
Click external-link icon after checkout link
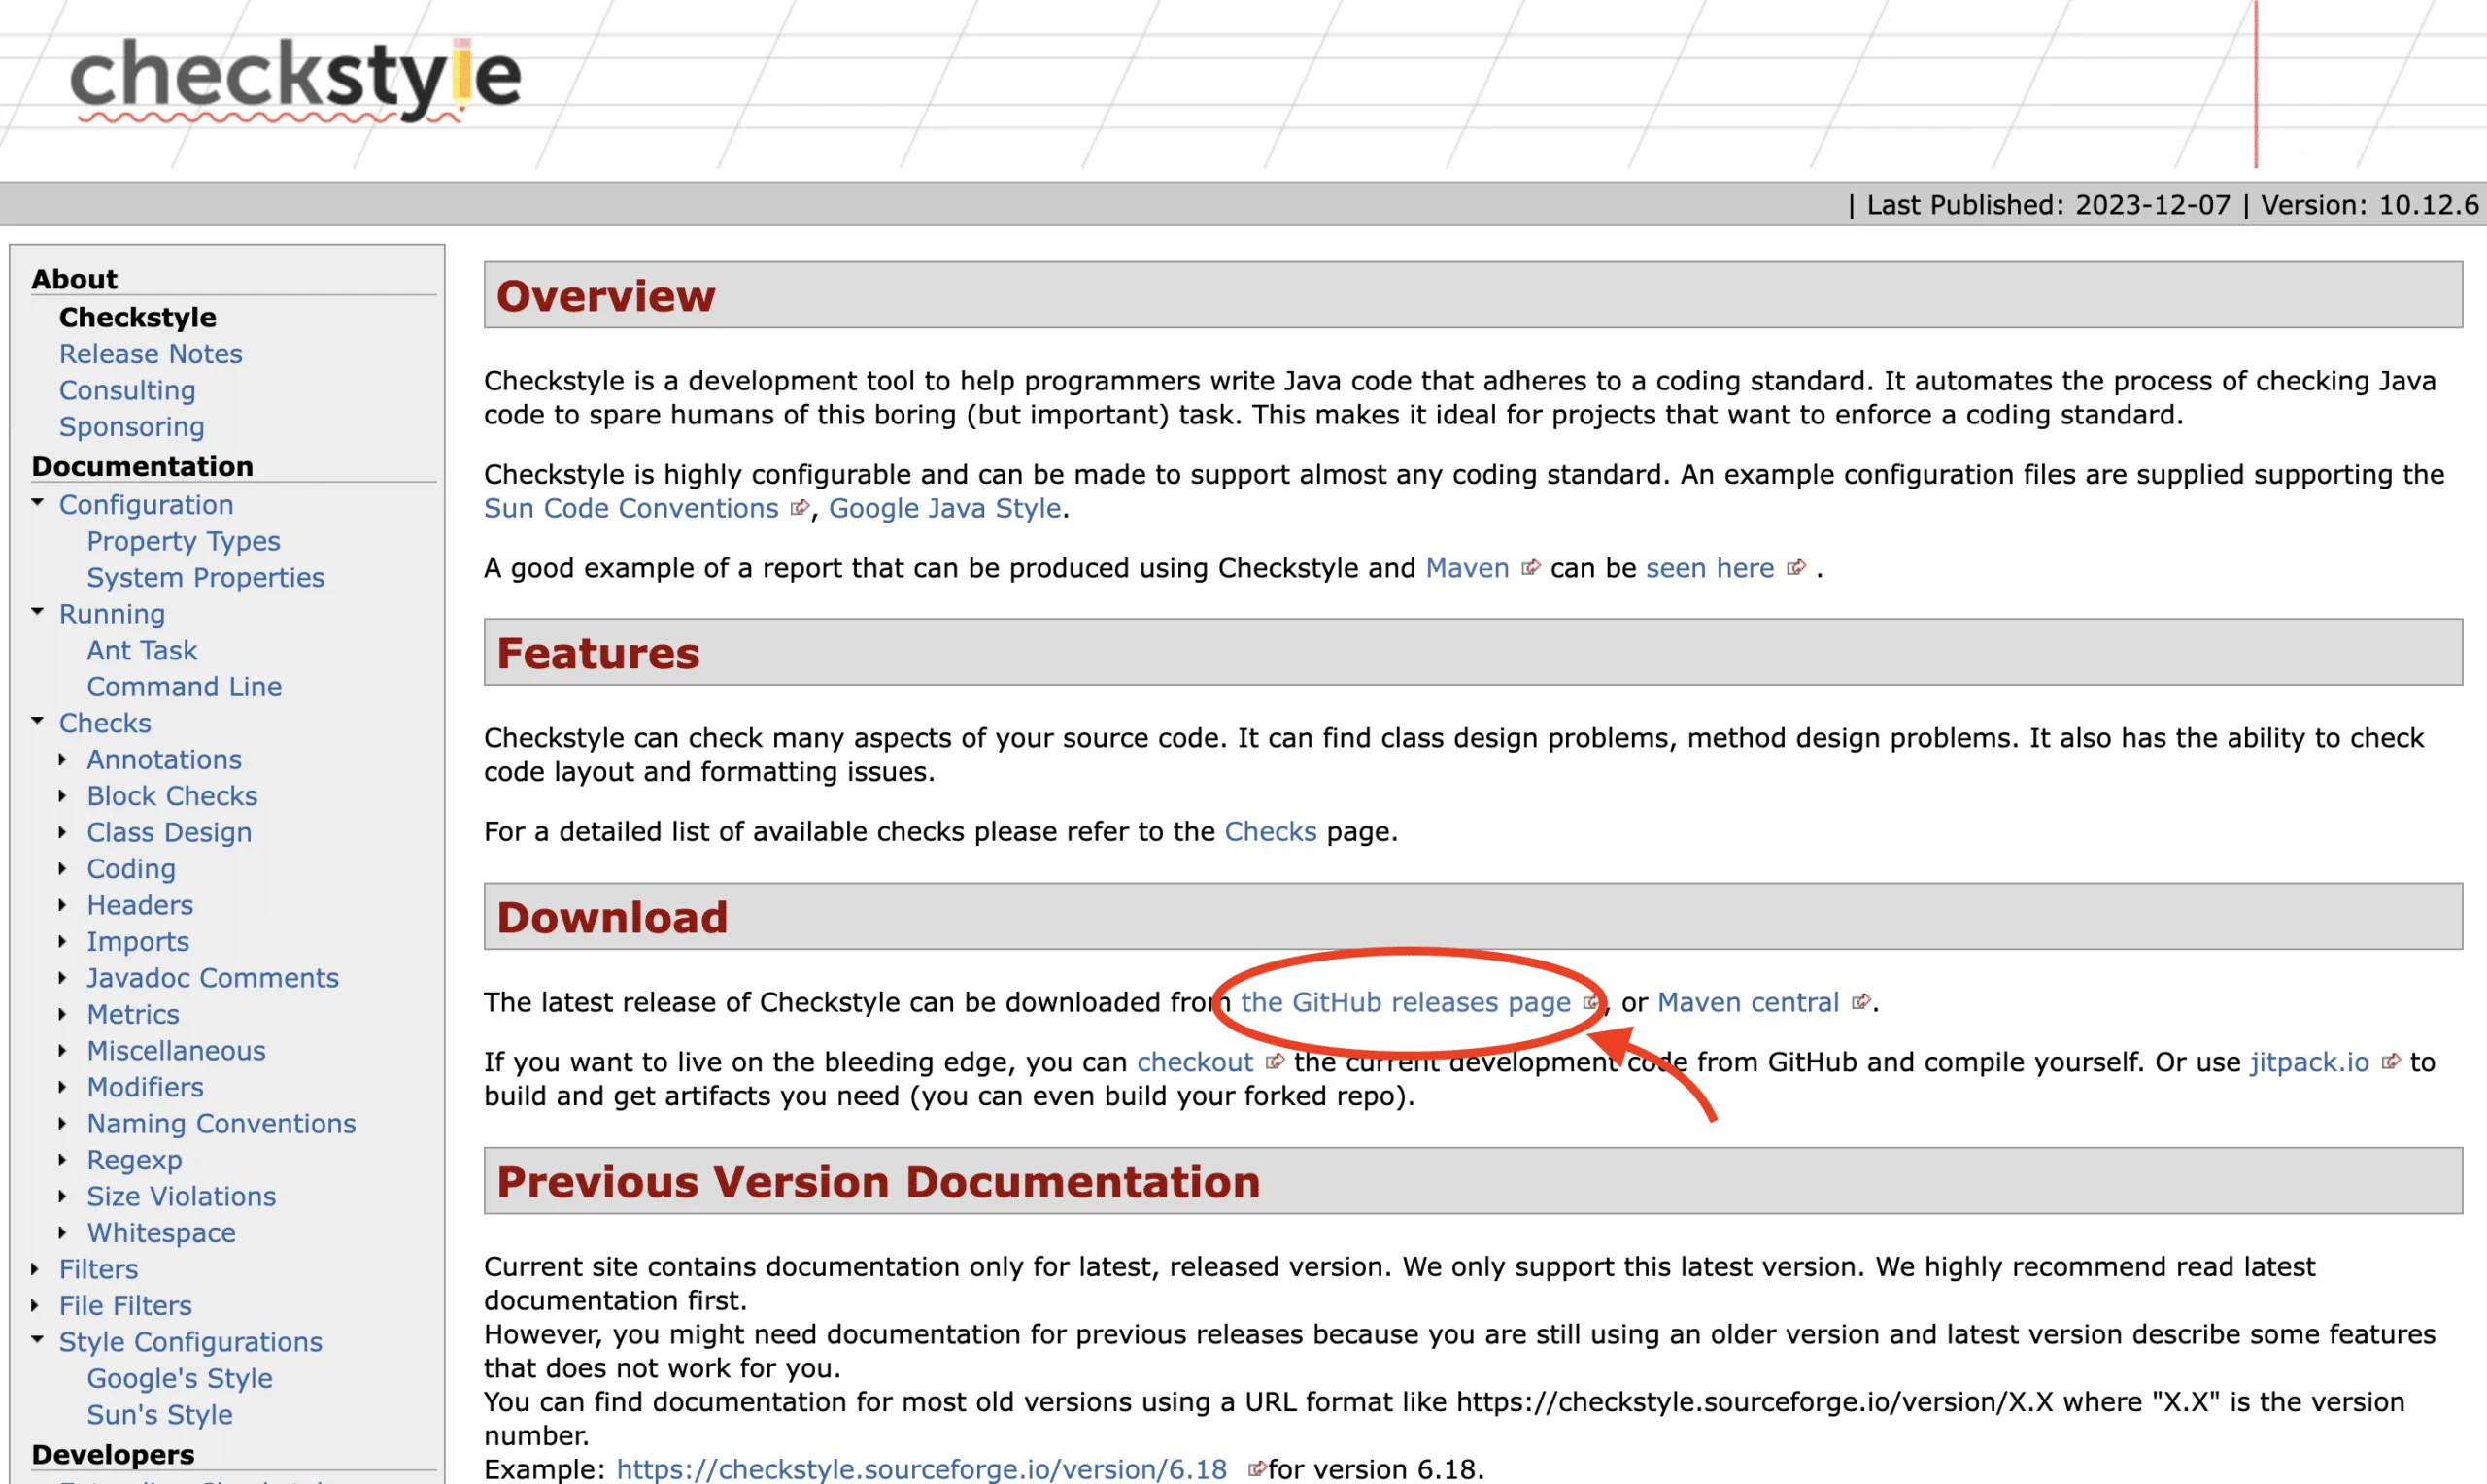coord(1274,1062)
